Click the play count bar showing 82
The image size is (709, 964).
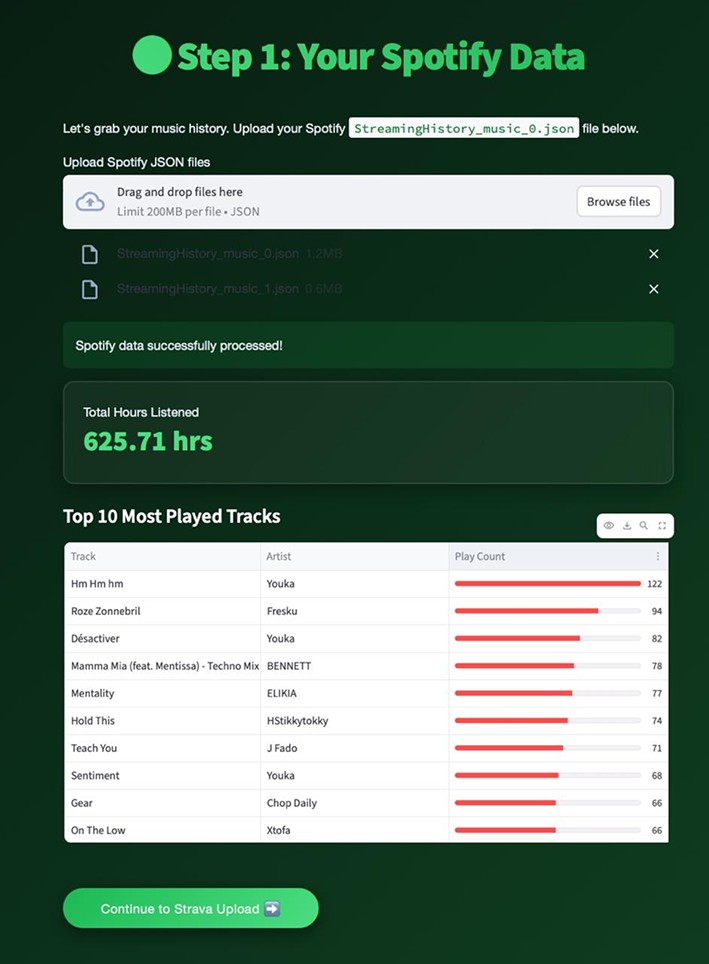(x=547, y=638)
